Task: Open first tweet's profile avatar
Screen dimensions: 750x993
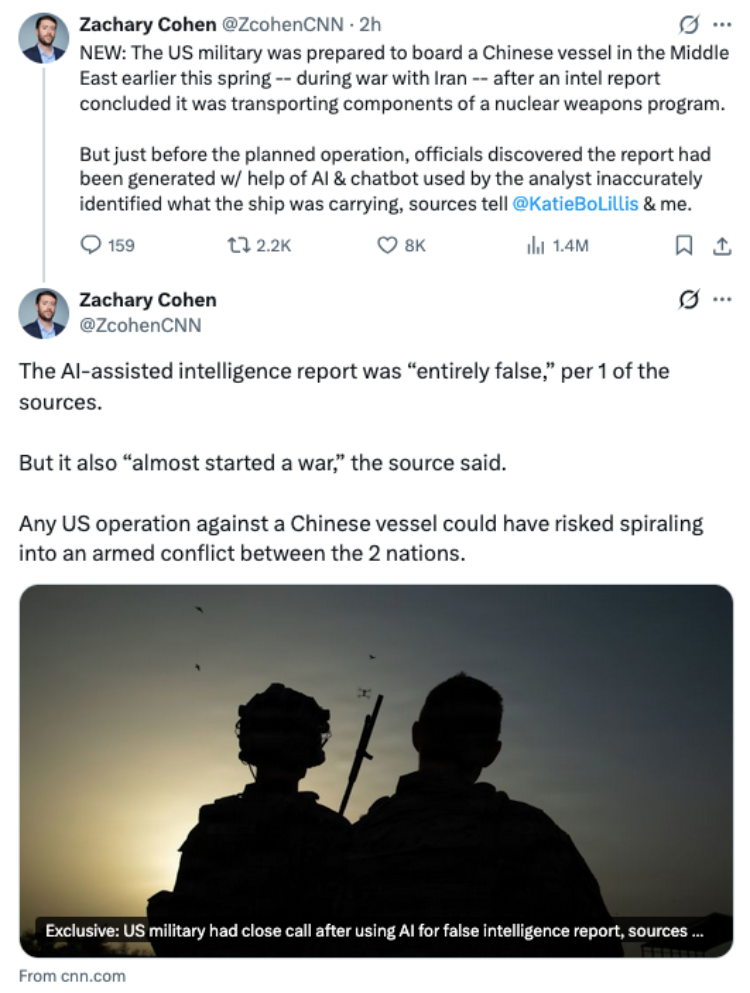Action: coord(44,38)
